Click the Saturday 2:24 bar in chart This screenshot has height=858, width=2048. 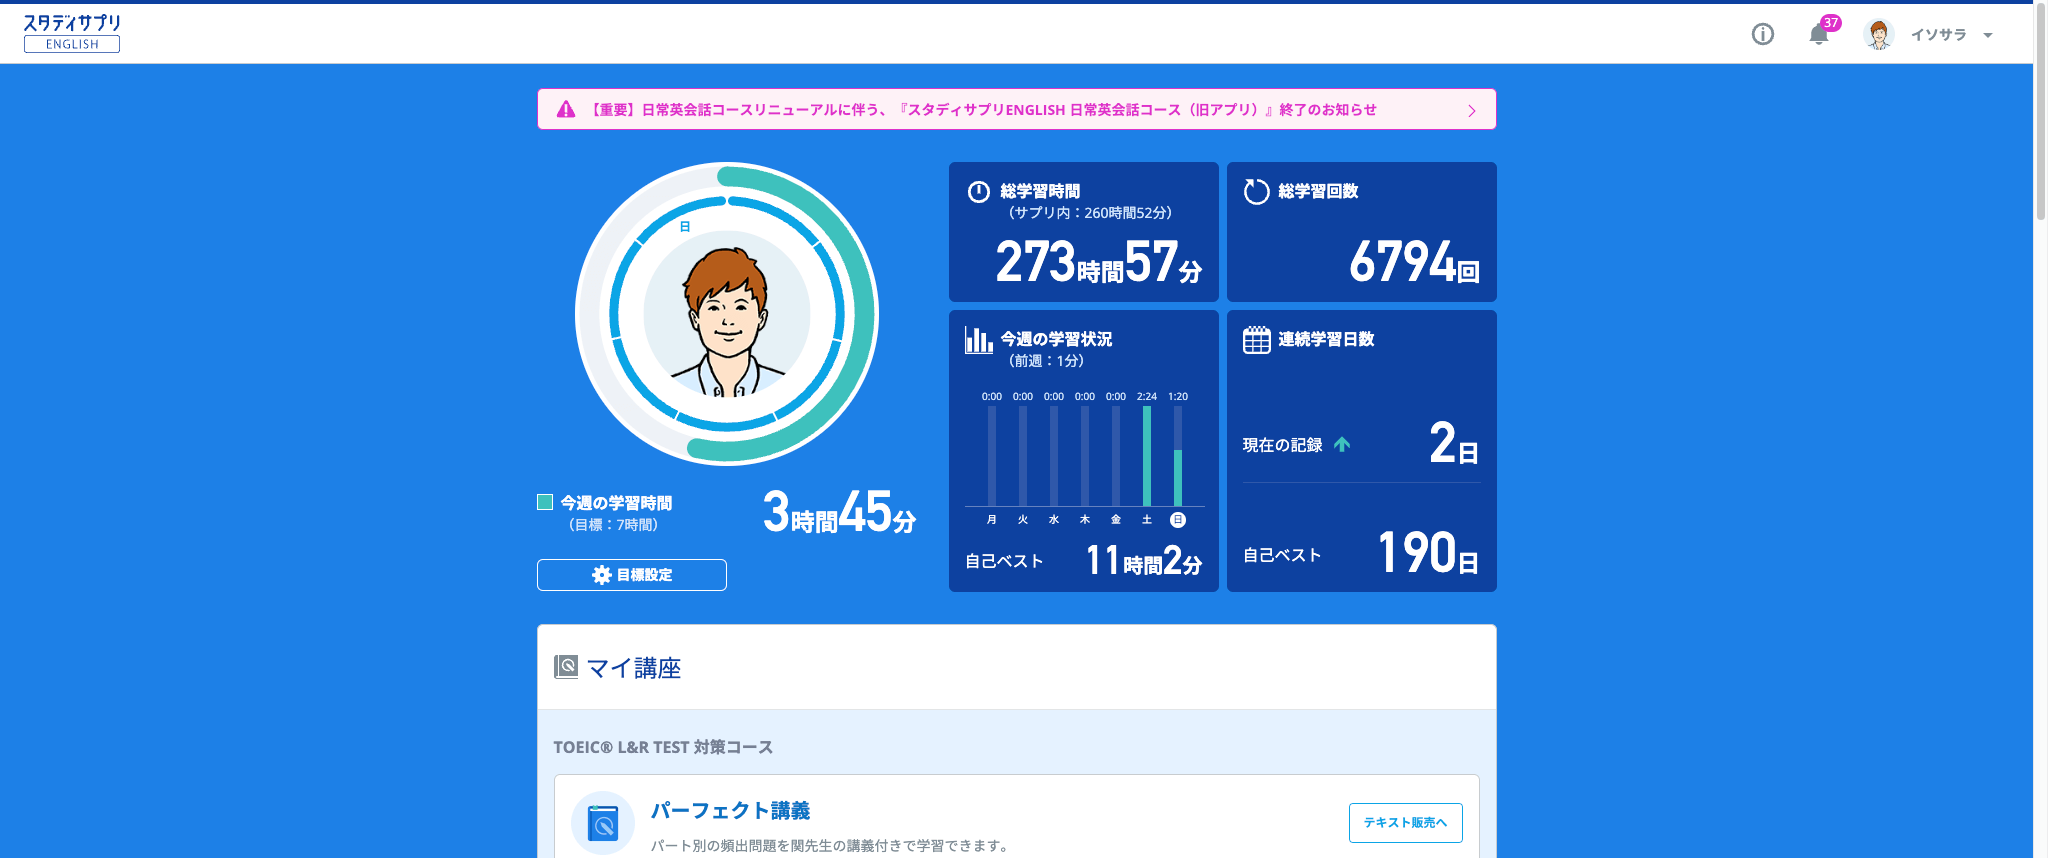click(x=1147, y=456)
